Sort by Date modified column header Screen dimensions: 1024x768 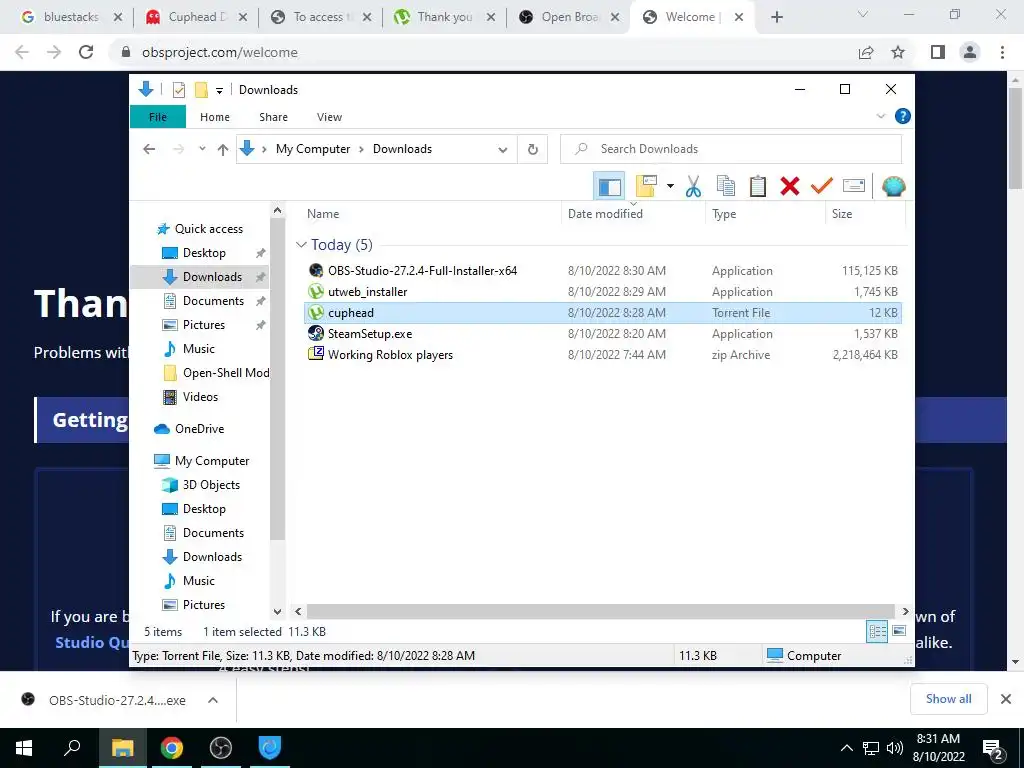pyautogui.click(x=605, y=214)
